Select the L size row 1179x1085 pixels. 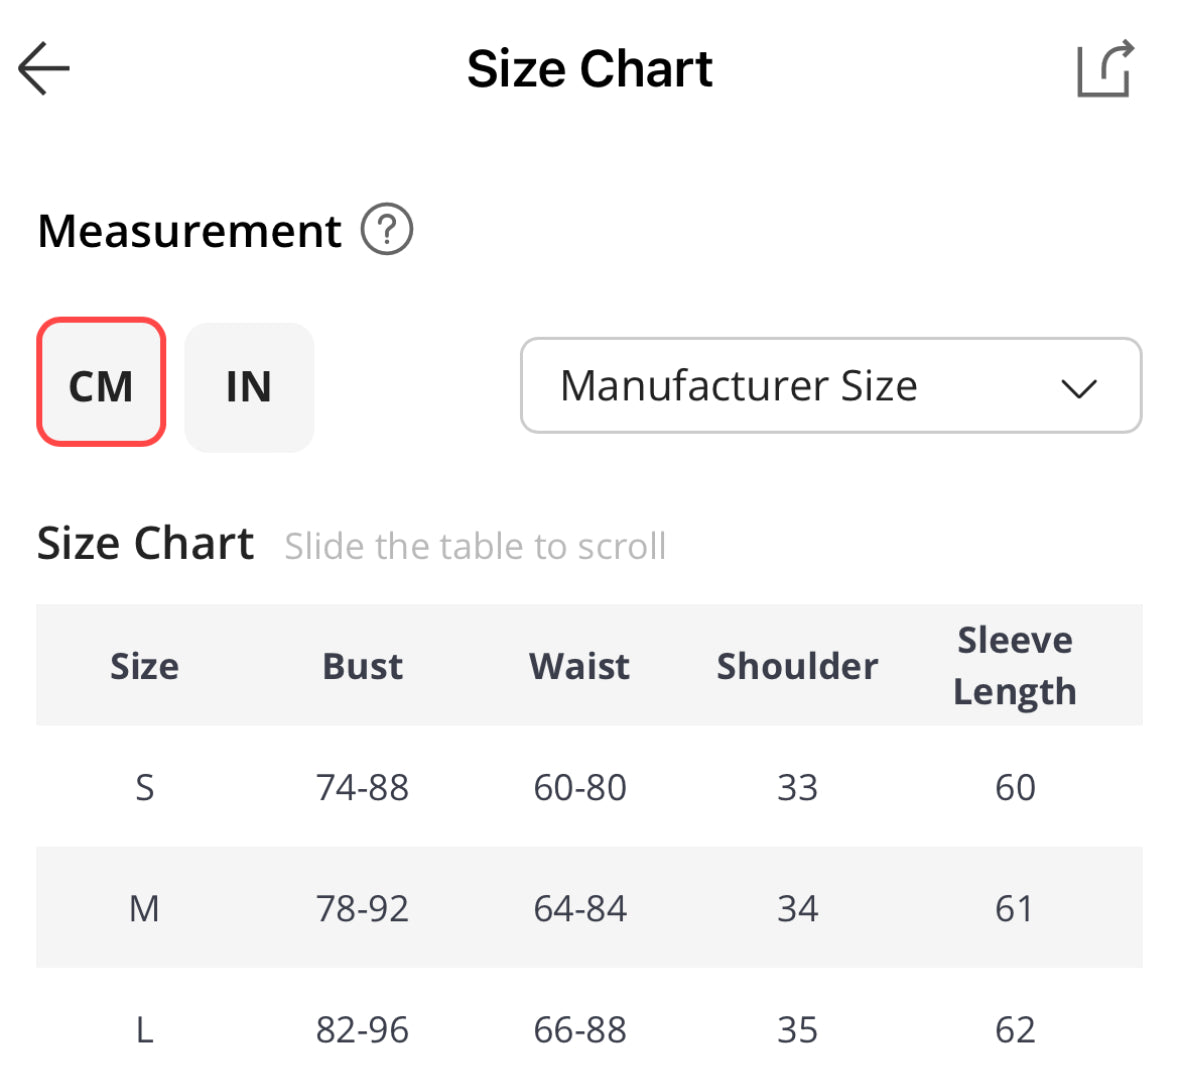(x=144, y=1030)
